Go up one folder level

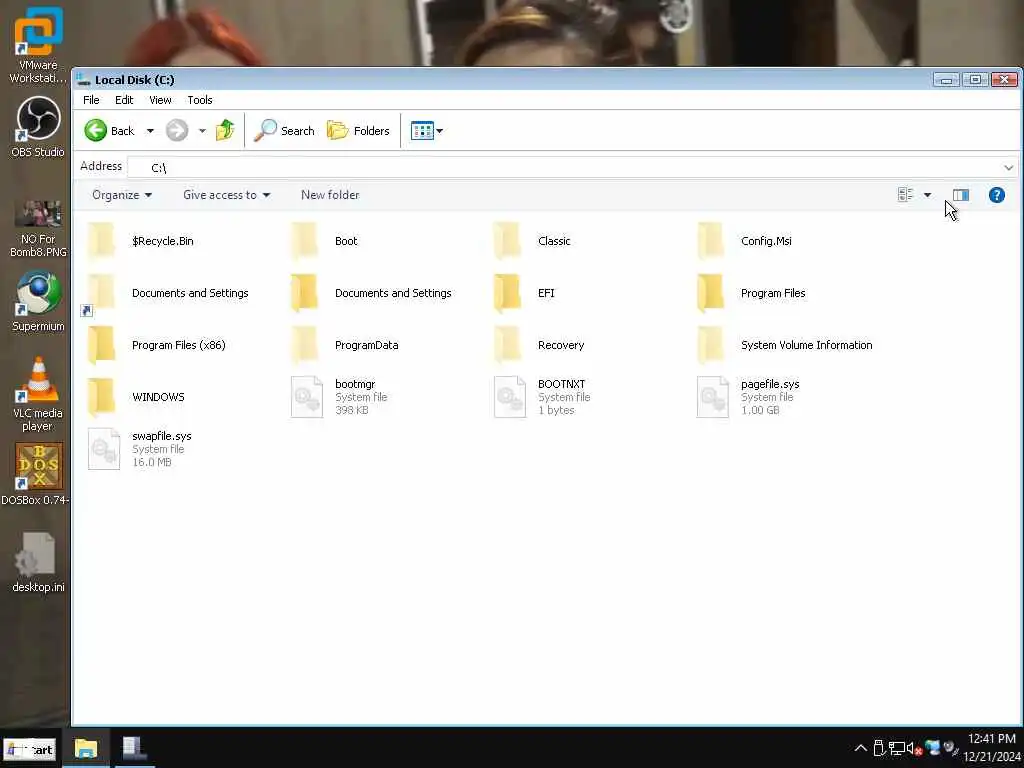(x=225, y=130)
